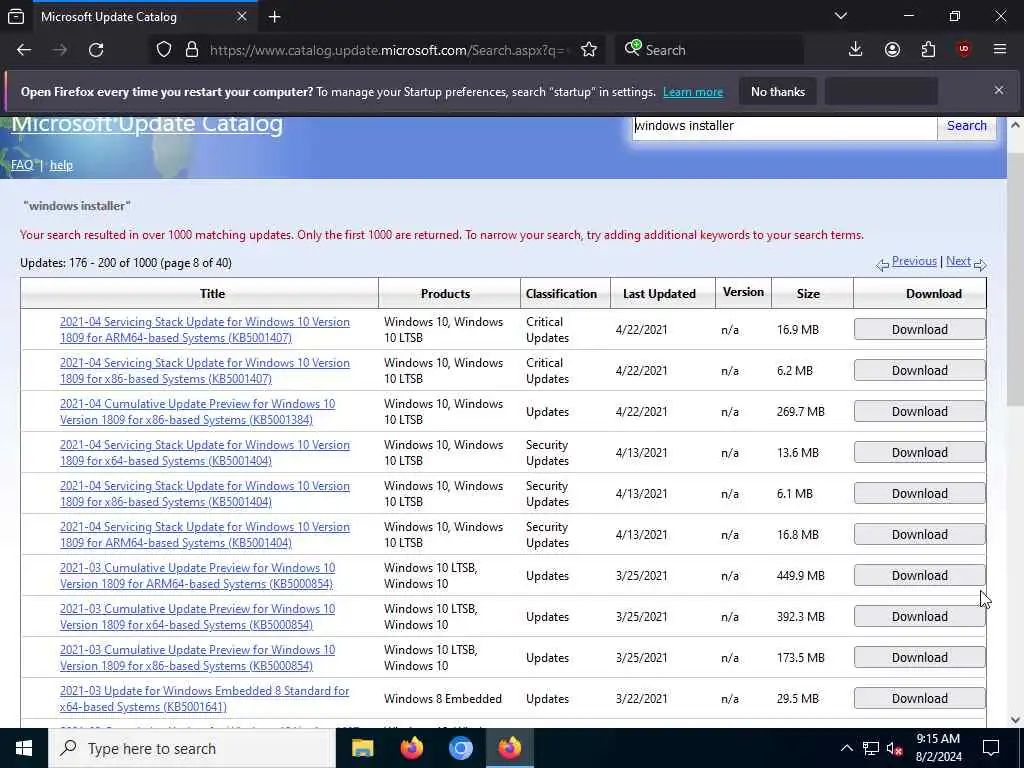This screenshot has height=768, width=1024.
Task: Open the Learn more link
Action: pyautogui.click(x=693, y=92)
